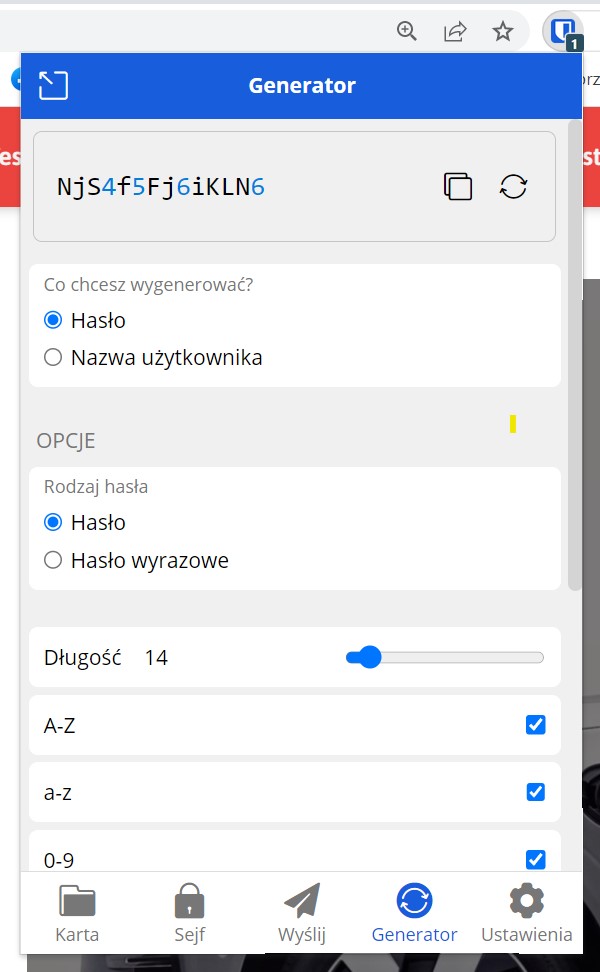Select Hasło under Co chcesz wygenerować
Viewport: 600px width, 972px height.
(54, 321)
